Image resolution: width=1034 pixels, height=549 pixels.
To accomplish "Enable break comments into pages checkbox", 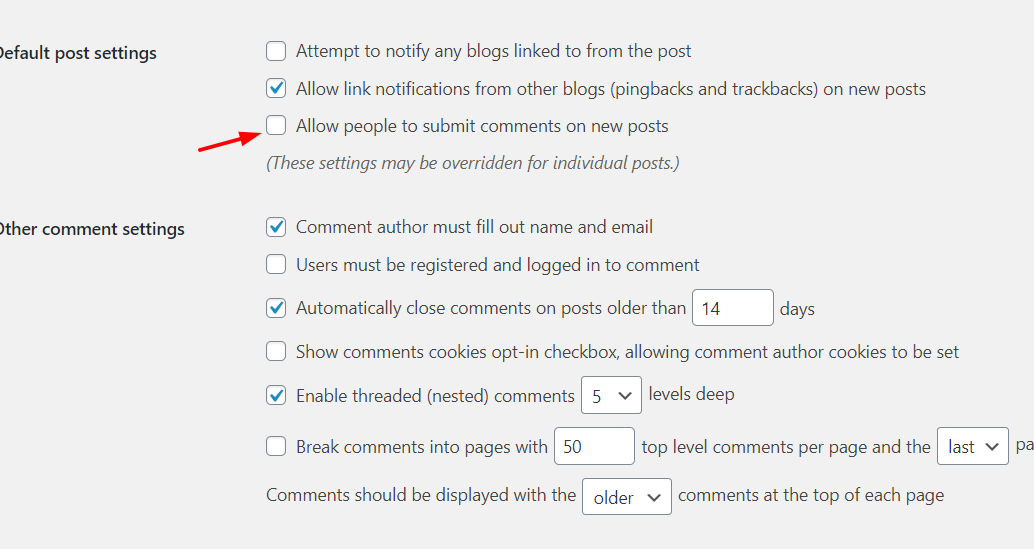I will pyautogui.click(x=276, y=446).
